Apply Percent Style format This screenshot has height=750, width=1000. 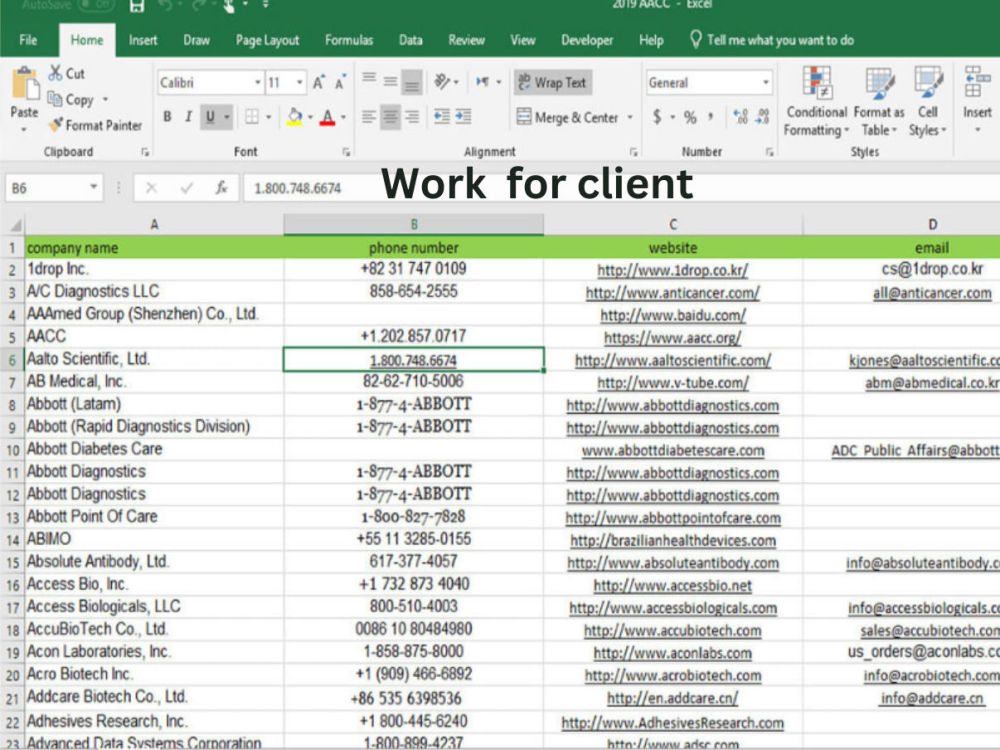coord(690,117)
